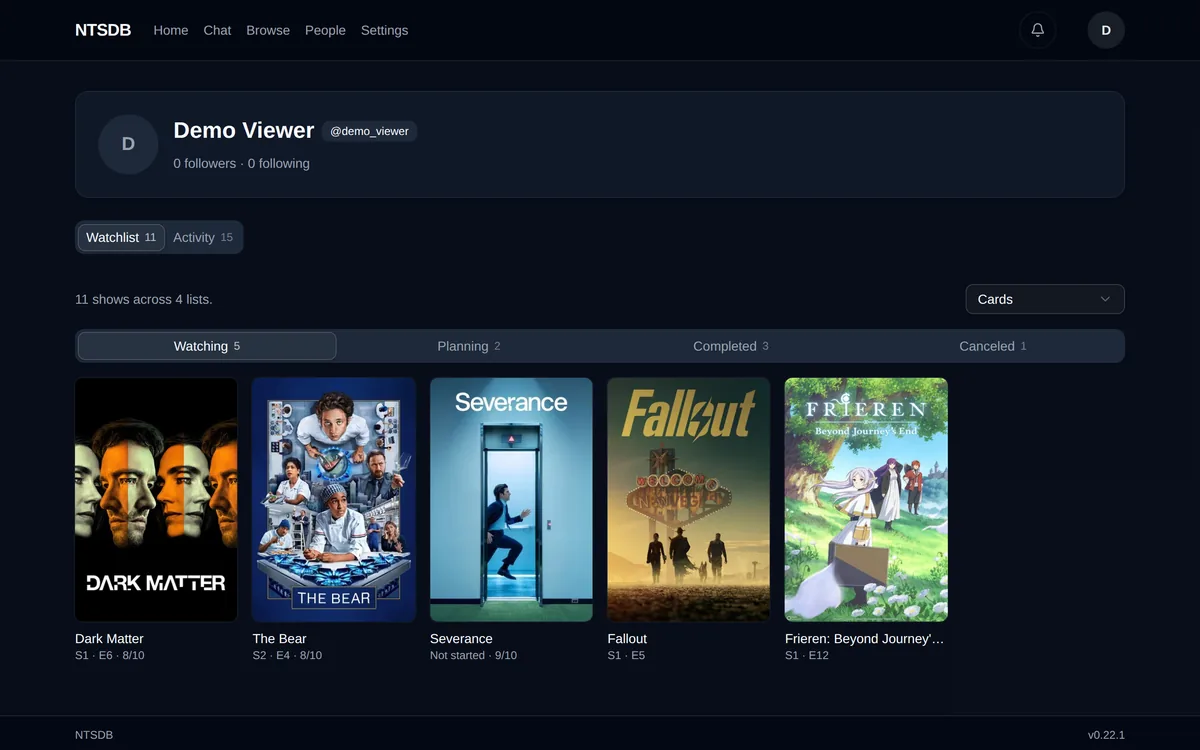Expand the Cards view dropdown
Viewport: 1200px width, 750px height.
point(1045,299)
